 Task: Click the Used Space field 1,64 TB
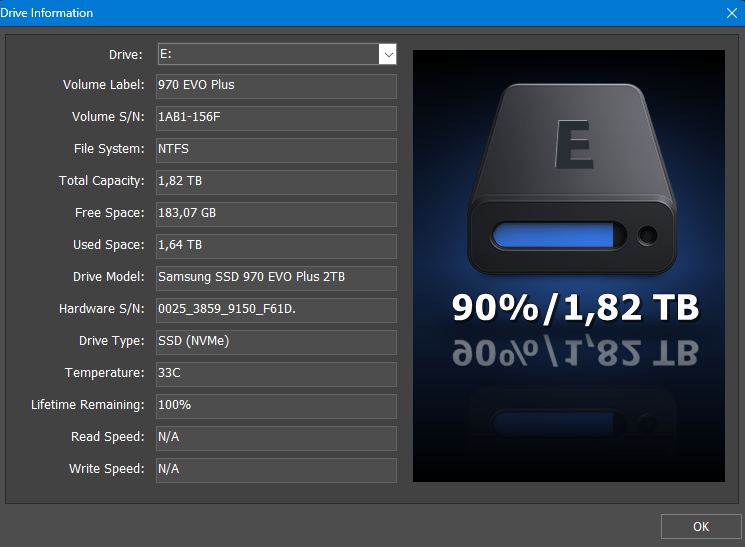pos(276,246)
